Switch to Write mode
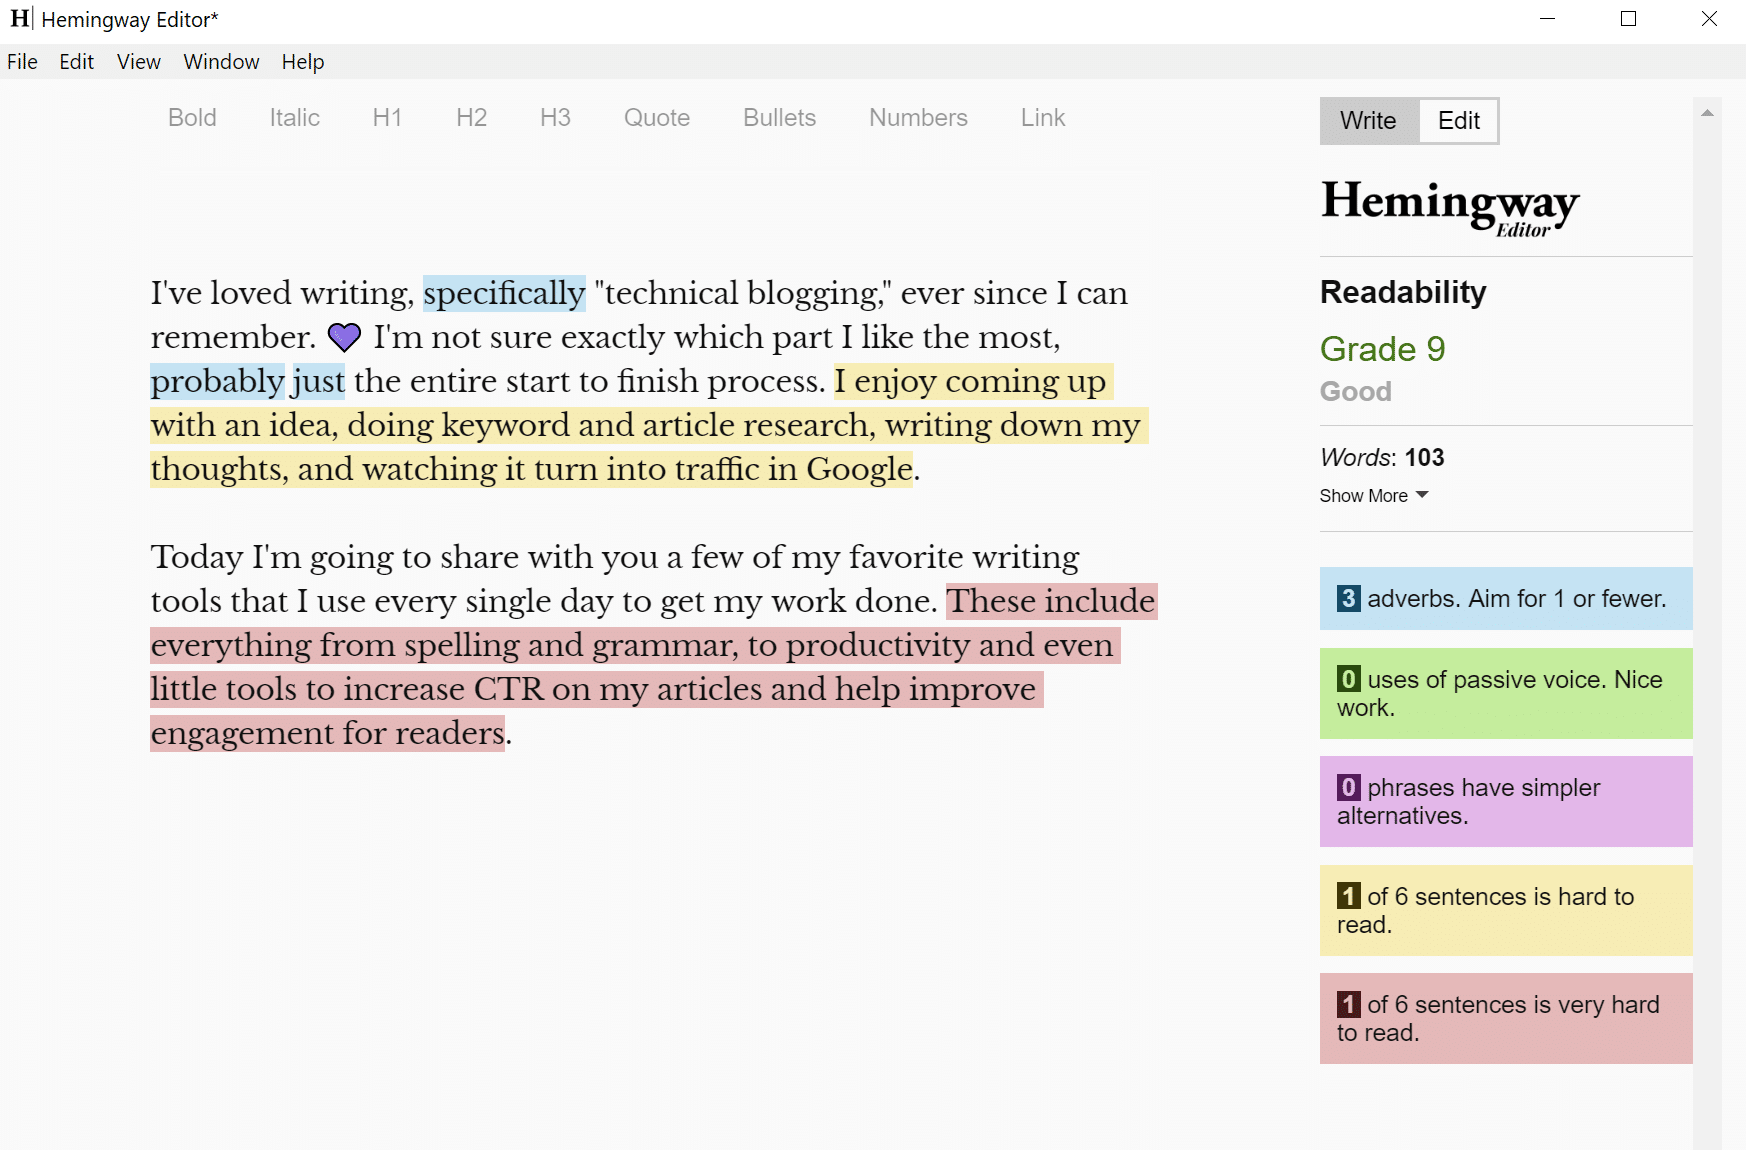The width and height of the screenshot is (1746, 1150). (1368, 121)
